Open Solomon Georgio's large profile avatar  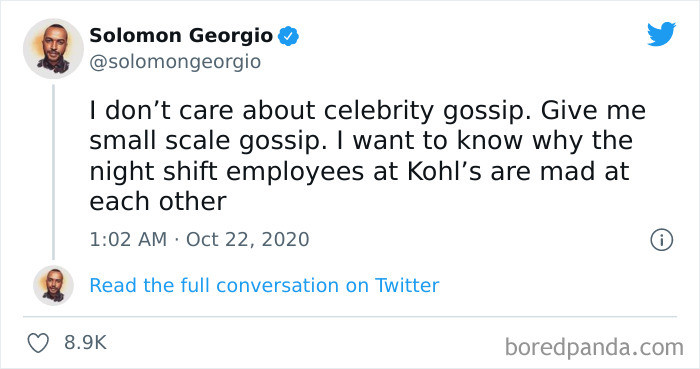(53, 49)
